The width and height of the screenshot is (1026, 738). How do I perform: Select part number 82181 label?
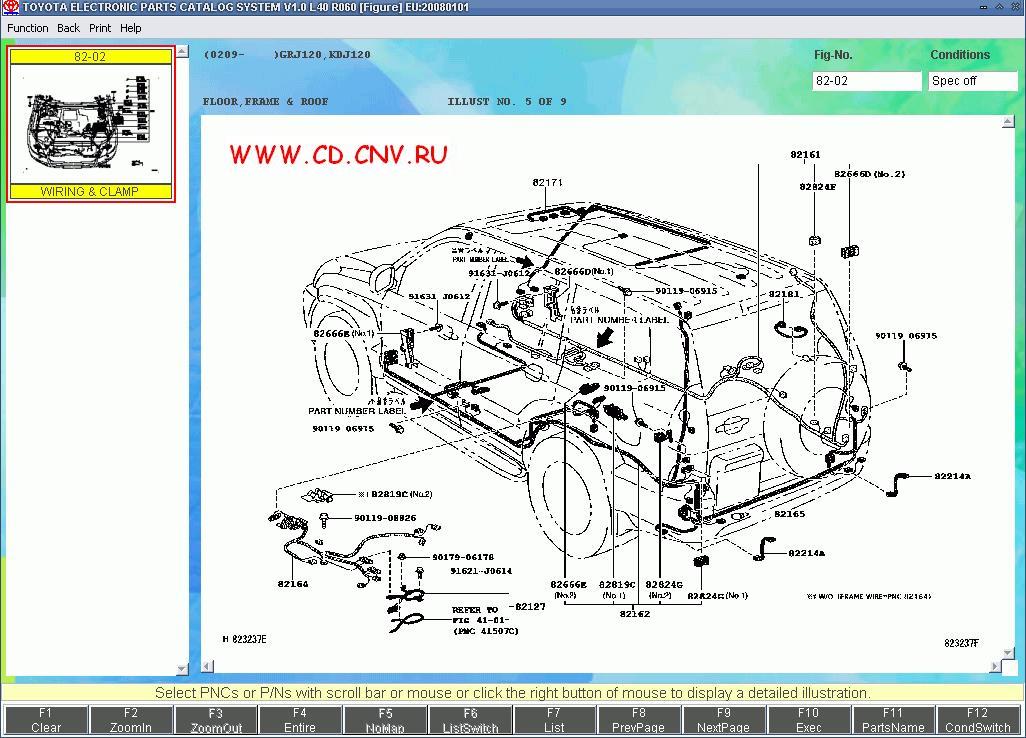coord(785,294)
